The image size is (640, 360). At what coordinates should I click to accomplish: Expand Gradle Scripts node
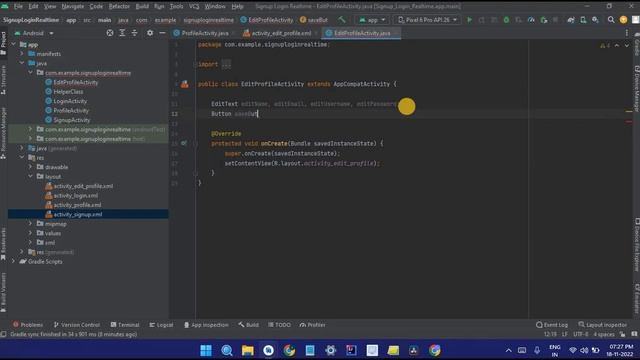tap(13, 261)
